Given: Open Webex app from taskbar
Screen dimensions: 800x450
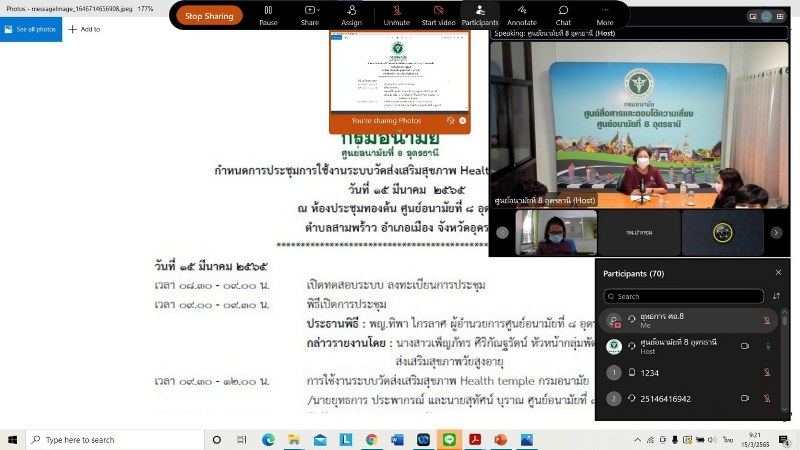Looking at the screenshot, I should [423, 439].
